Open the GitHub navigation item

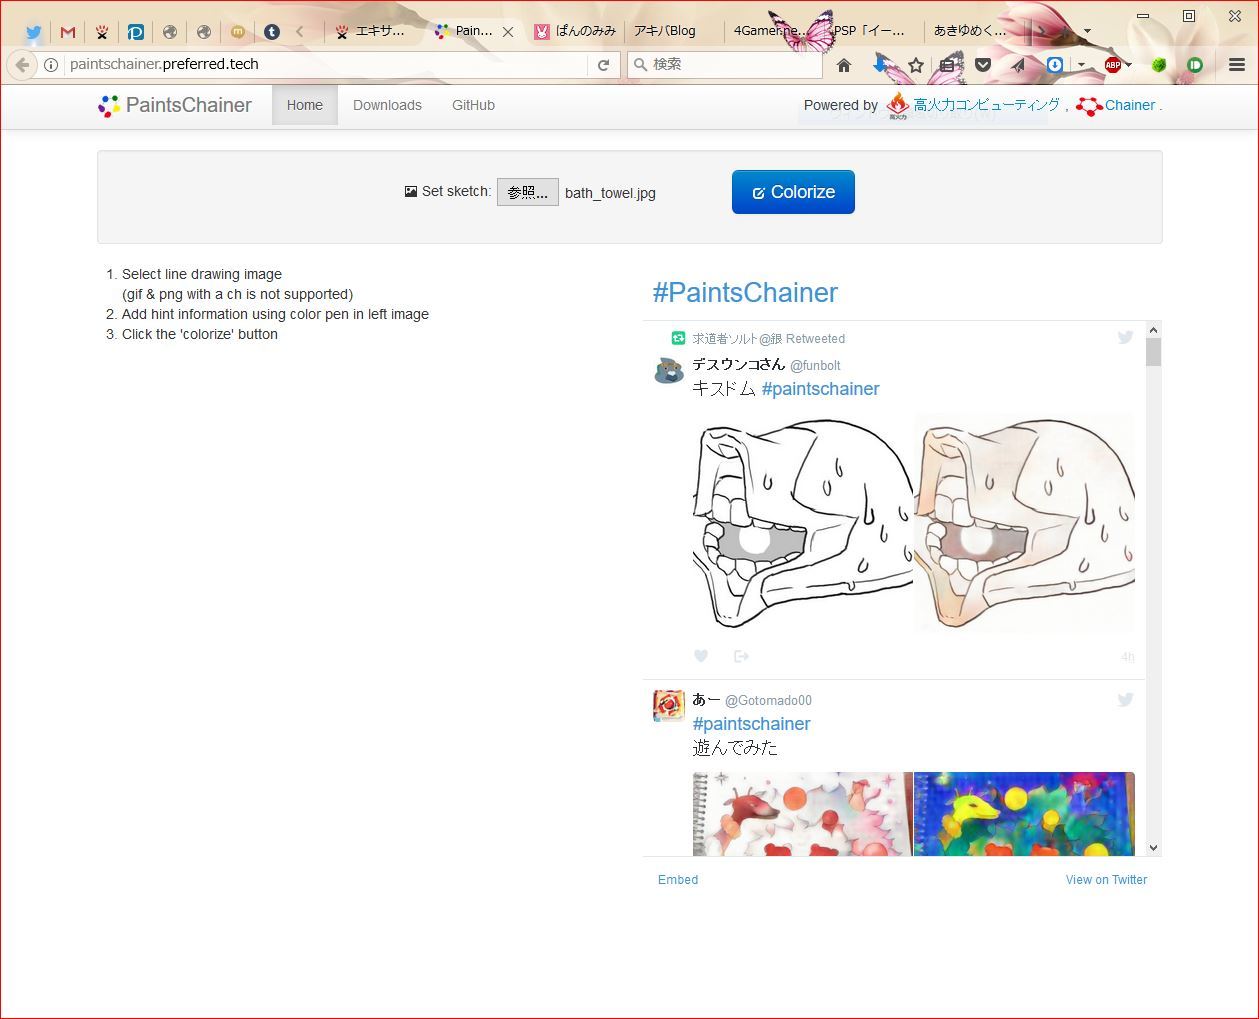pyautogui.click(x=473, y=105)
